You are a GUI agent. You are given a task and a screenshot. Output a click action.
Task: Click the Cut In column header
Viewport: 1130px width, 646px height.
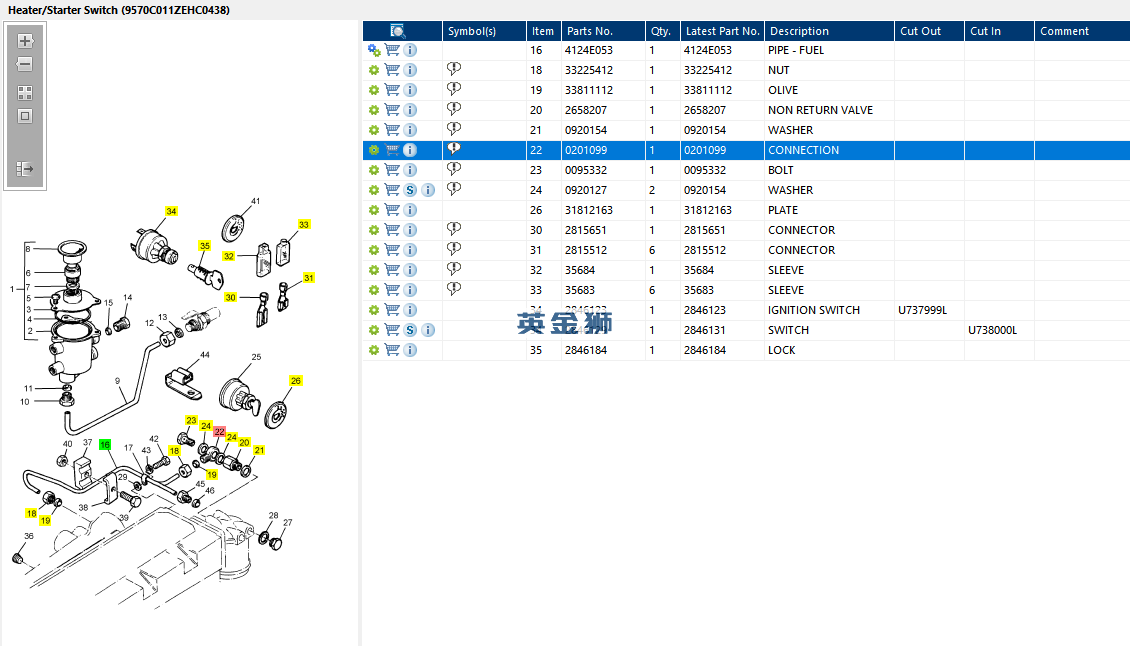(x=999, y=31)
